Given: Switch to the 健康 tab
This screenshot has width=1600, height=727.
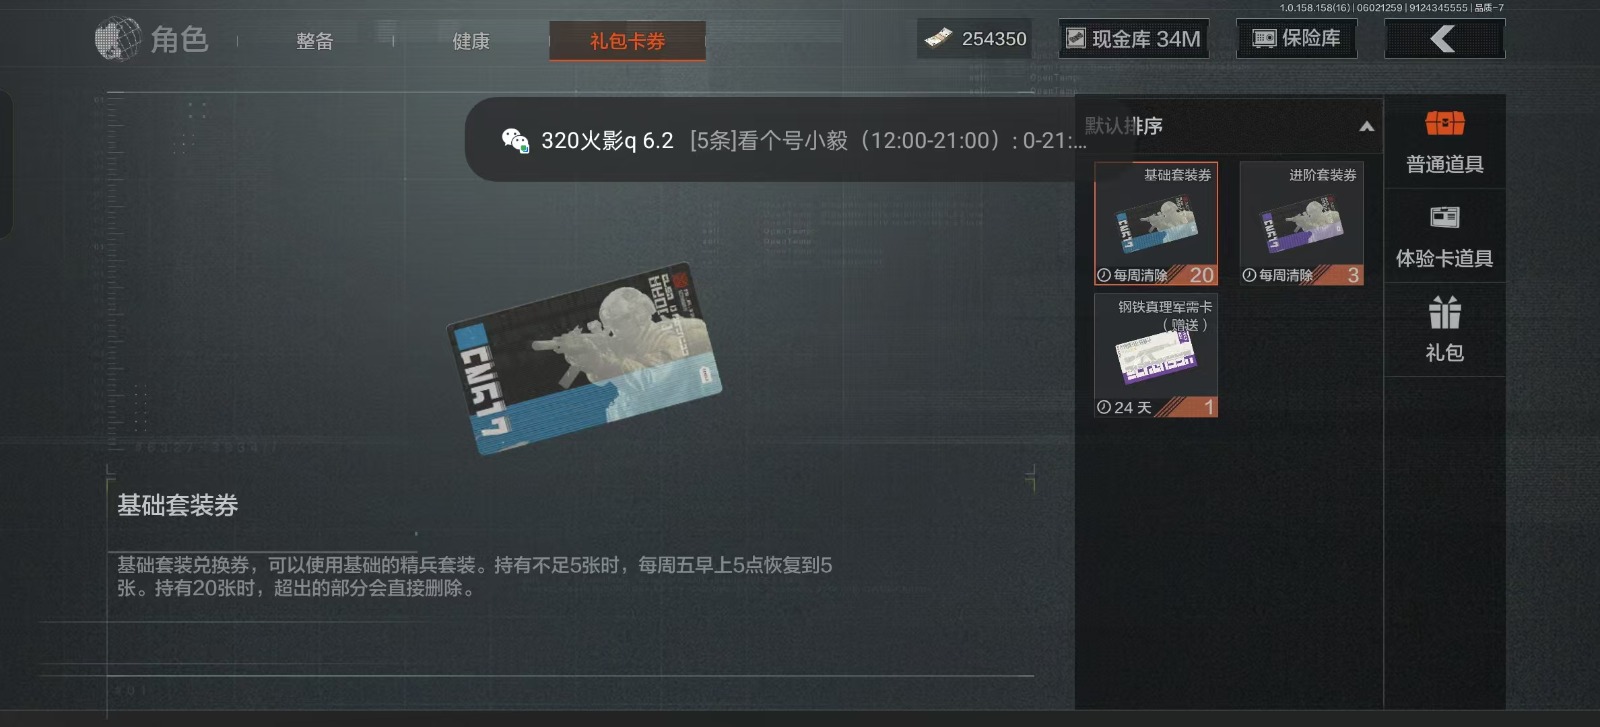Looking at the screenshot, I should tap(471, 41).
